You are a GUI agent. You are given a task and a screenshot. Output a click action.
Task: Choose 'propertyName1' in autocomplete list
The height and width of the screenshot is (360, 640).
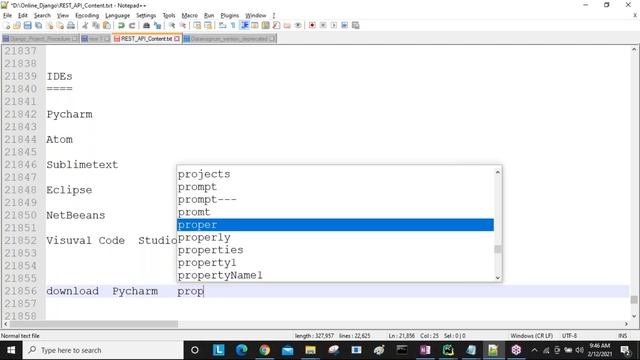335,276
